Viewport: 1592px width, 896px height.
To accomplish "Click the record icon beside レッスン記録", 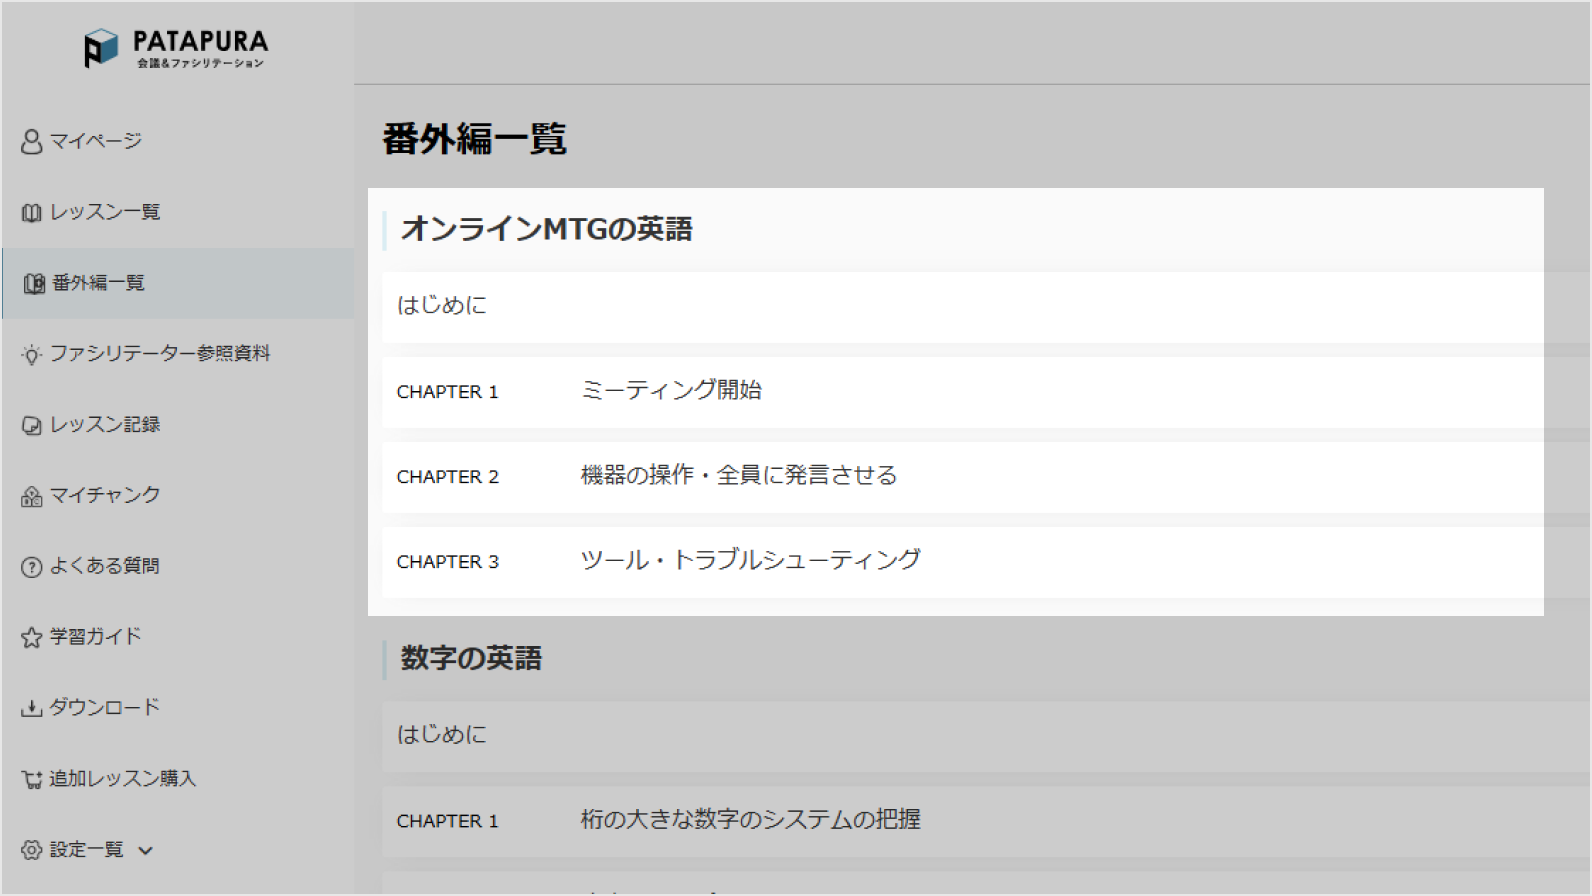I will coord(32,426).
